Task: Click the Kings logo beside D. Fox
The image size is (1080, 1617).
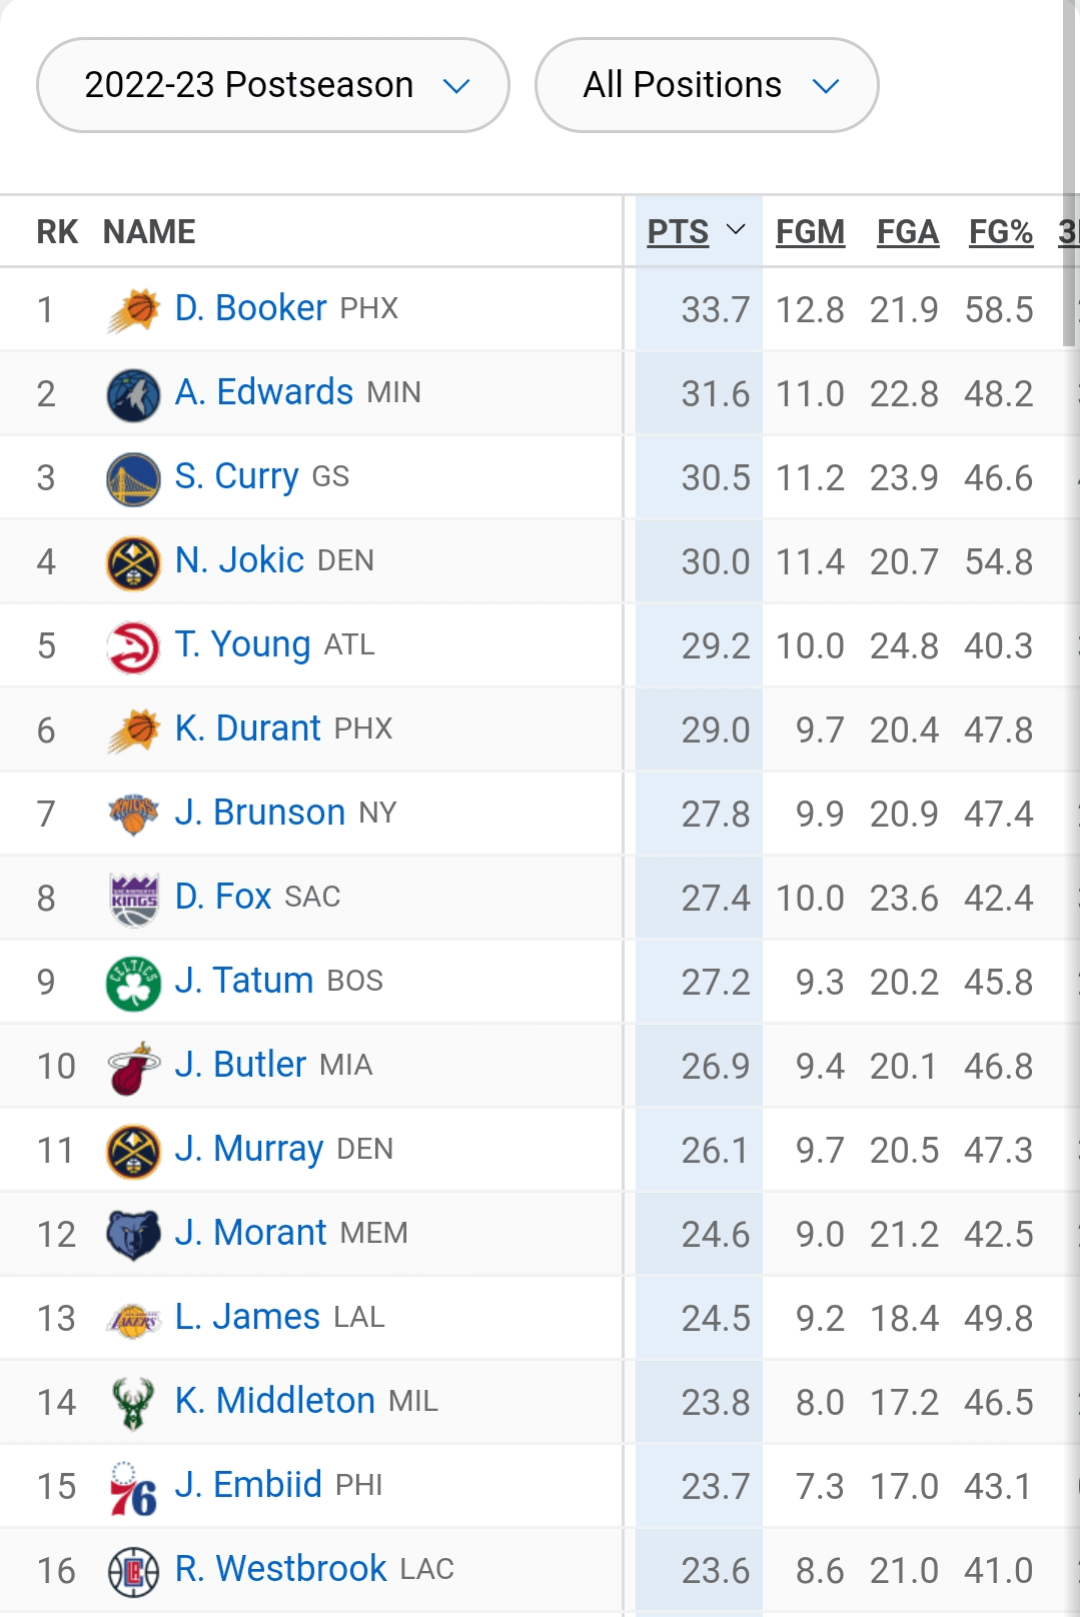Action: [x=133, y=898]
